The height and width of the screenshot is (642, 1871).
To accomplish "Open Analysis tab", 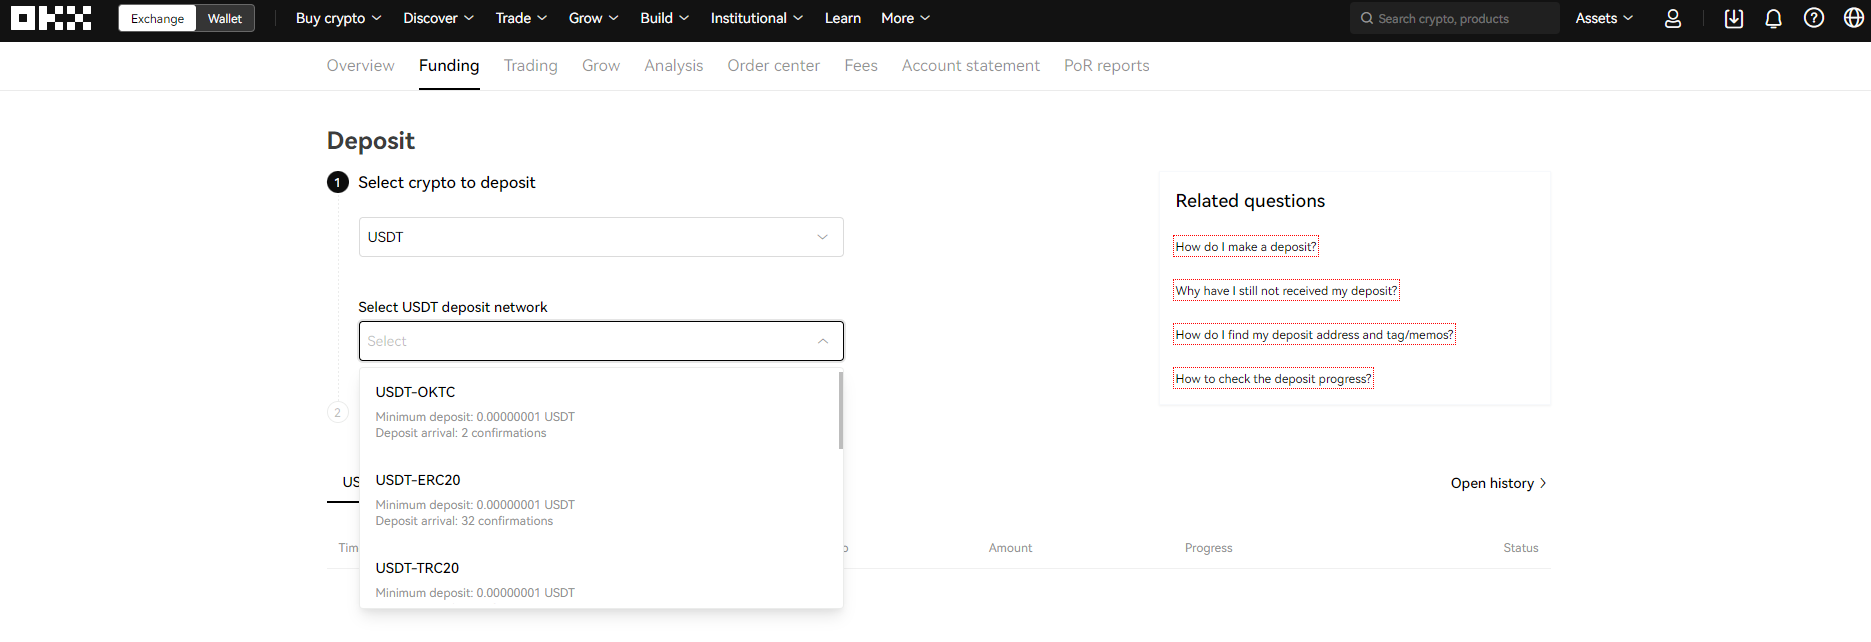I will point(673,66).
